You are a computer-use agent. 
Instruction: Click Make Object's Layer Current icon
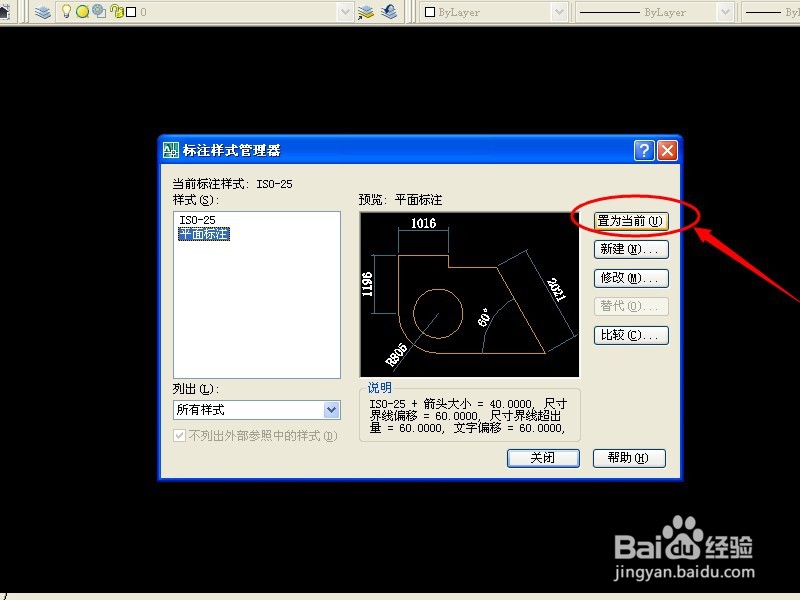click(x=366, y=11)
